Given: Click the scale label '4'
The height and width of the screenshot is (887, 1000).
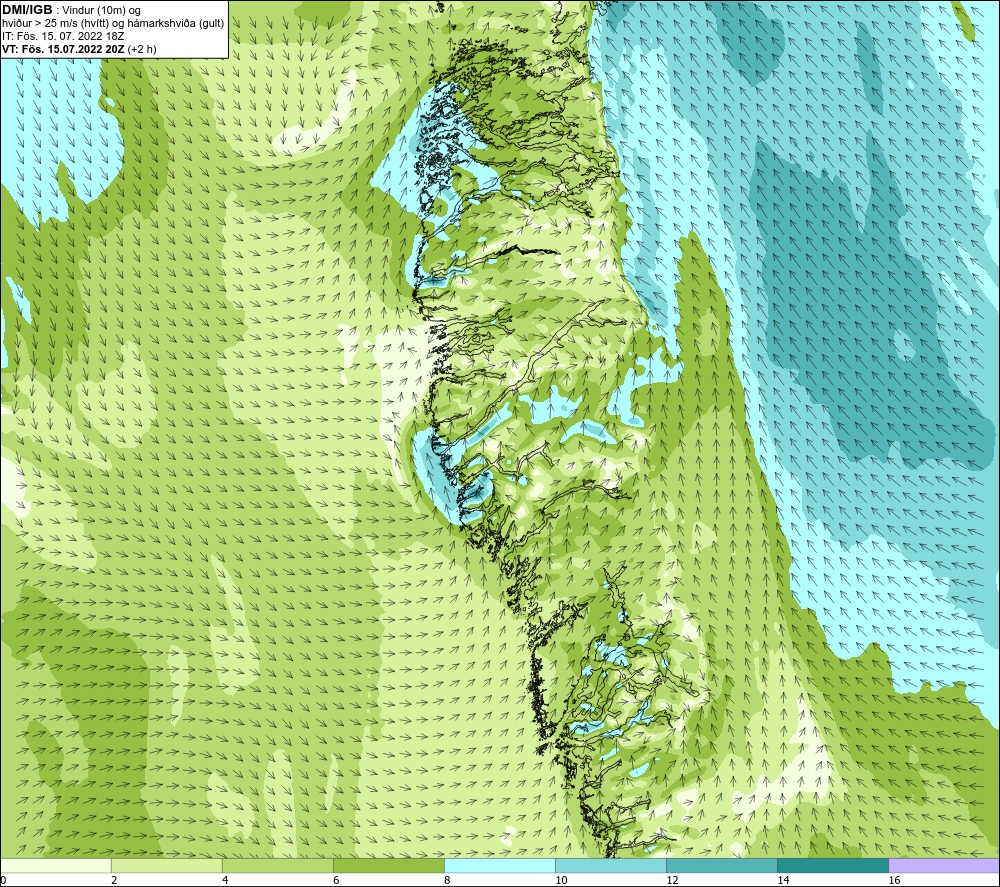Looking at the screenshot, I should [x=225, y=881].
